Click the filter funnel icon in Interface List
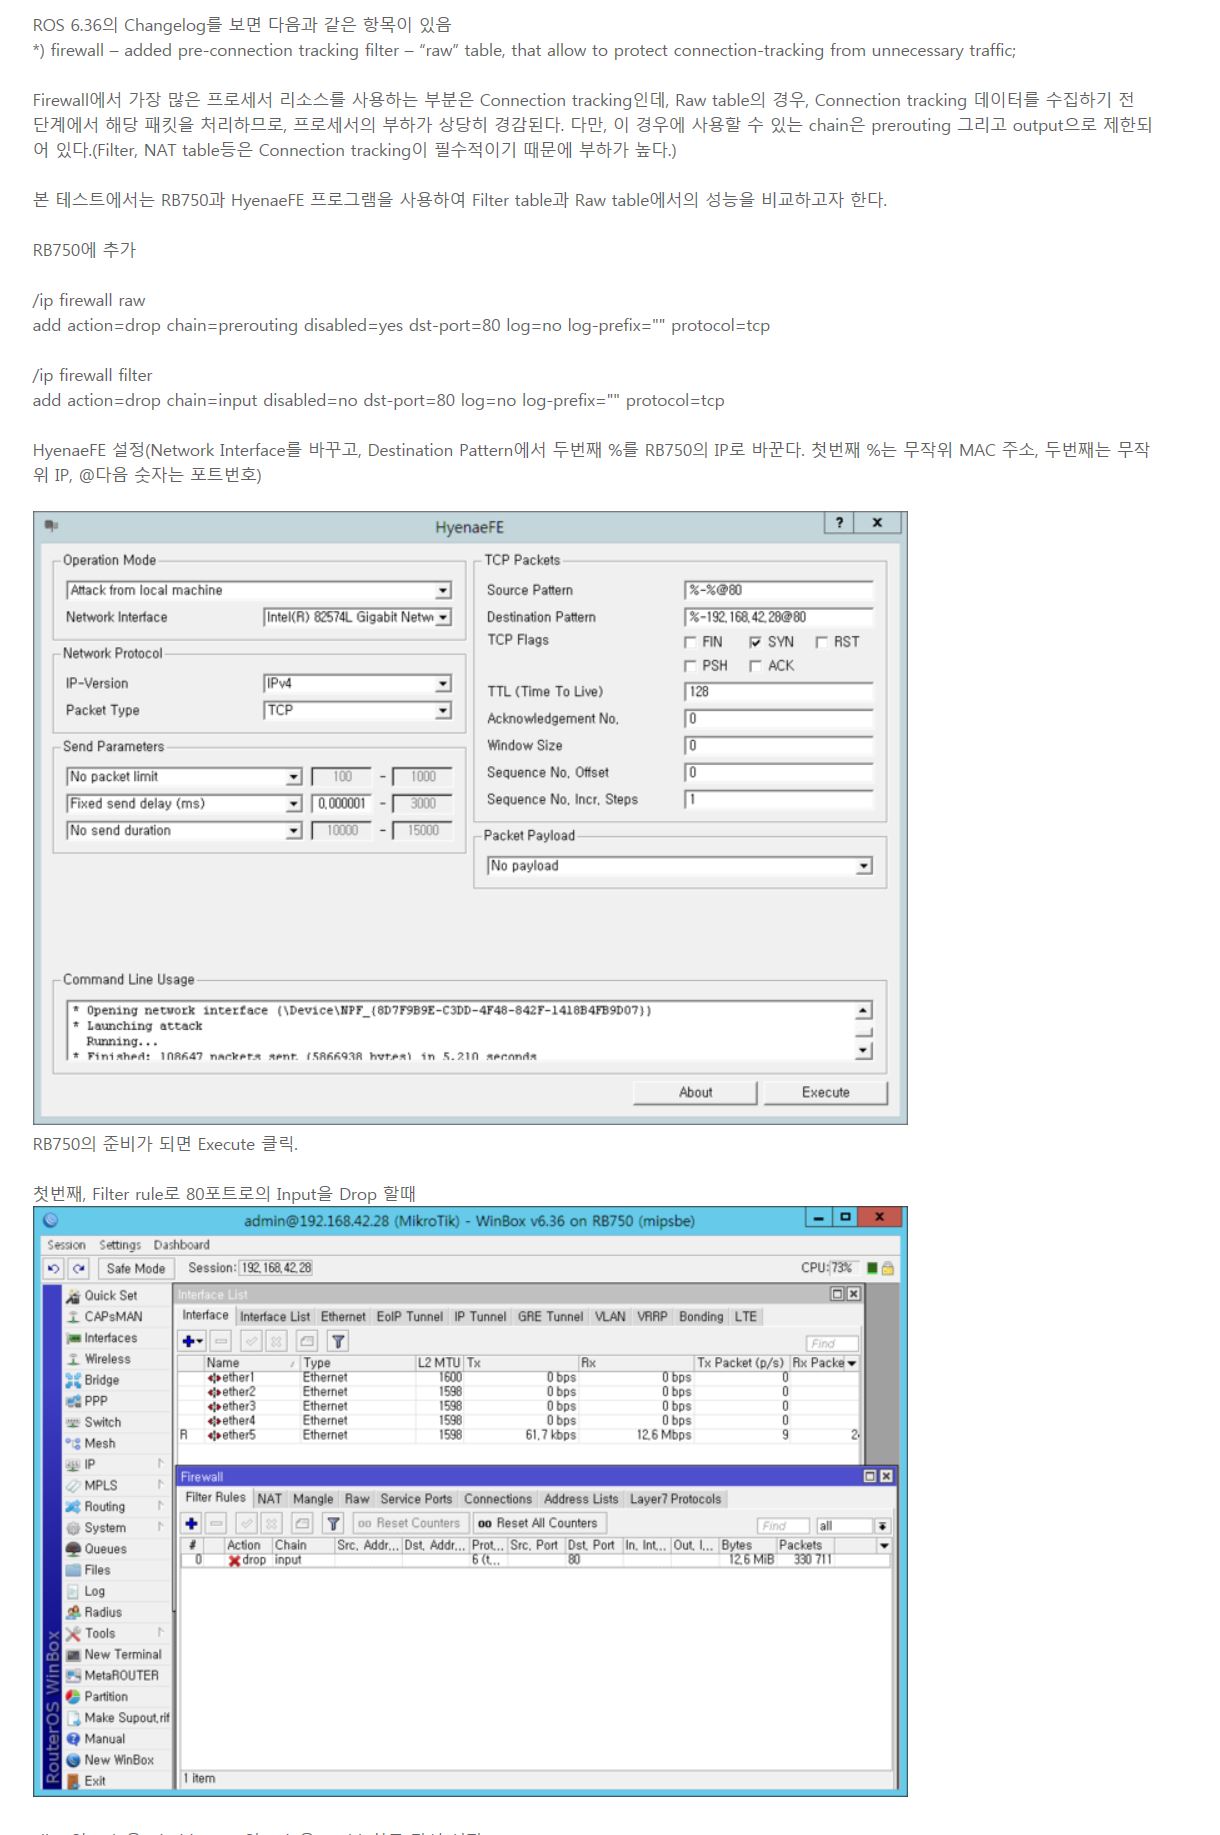This screenshot has height=1835, width=1220. (338, 1341)
